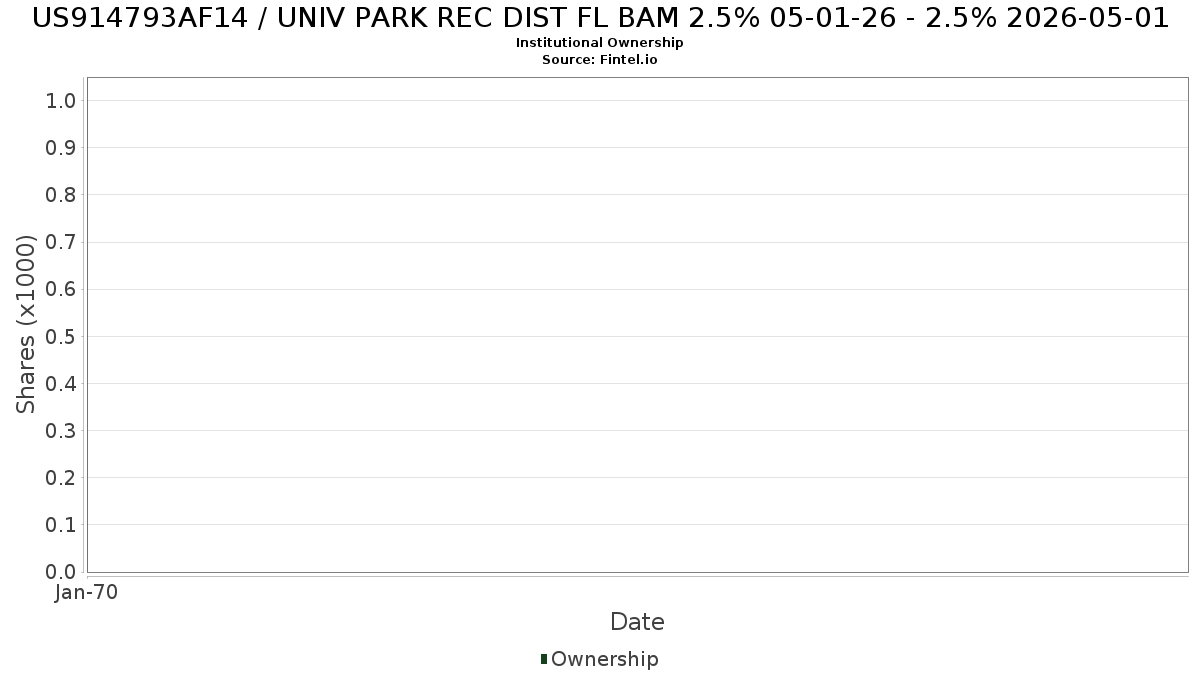
Task: Select the 0.1 y-axis tick label
Action: coord(61,524)
